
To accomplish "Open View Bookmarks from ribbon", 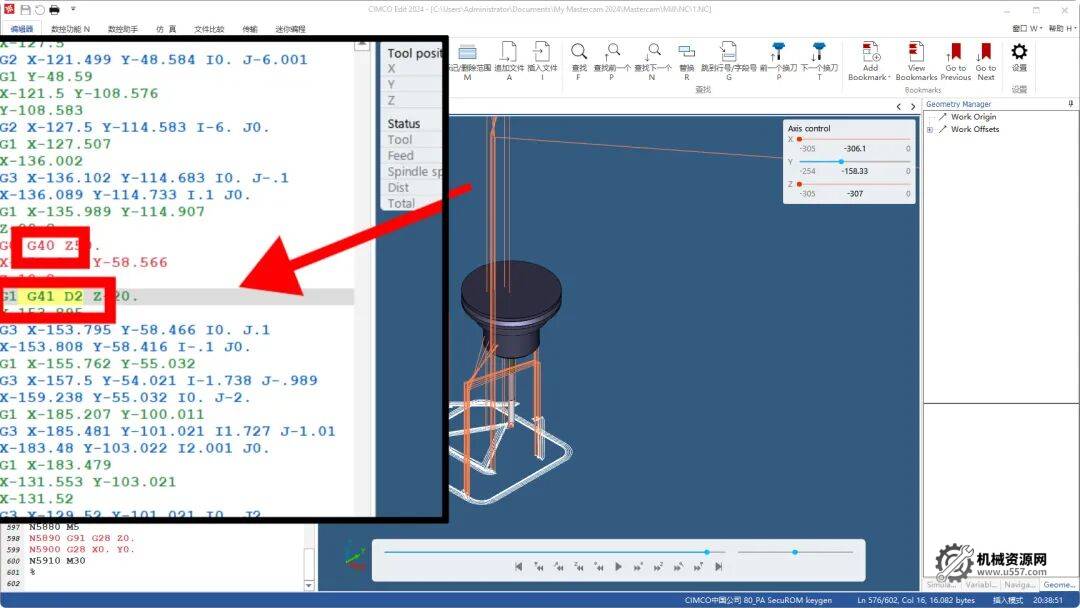I will [916, 54].
